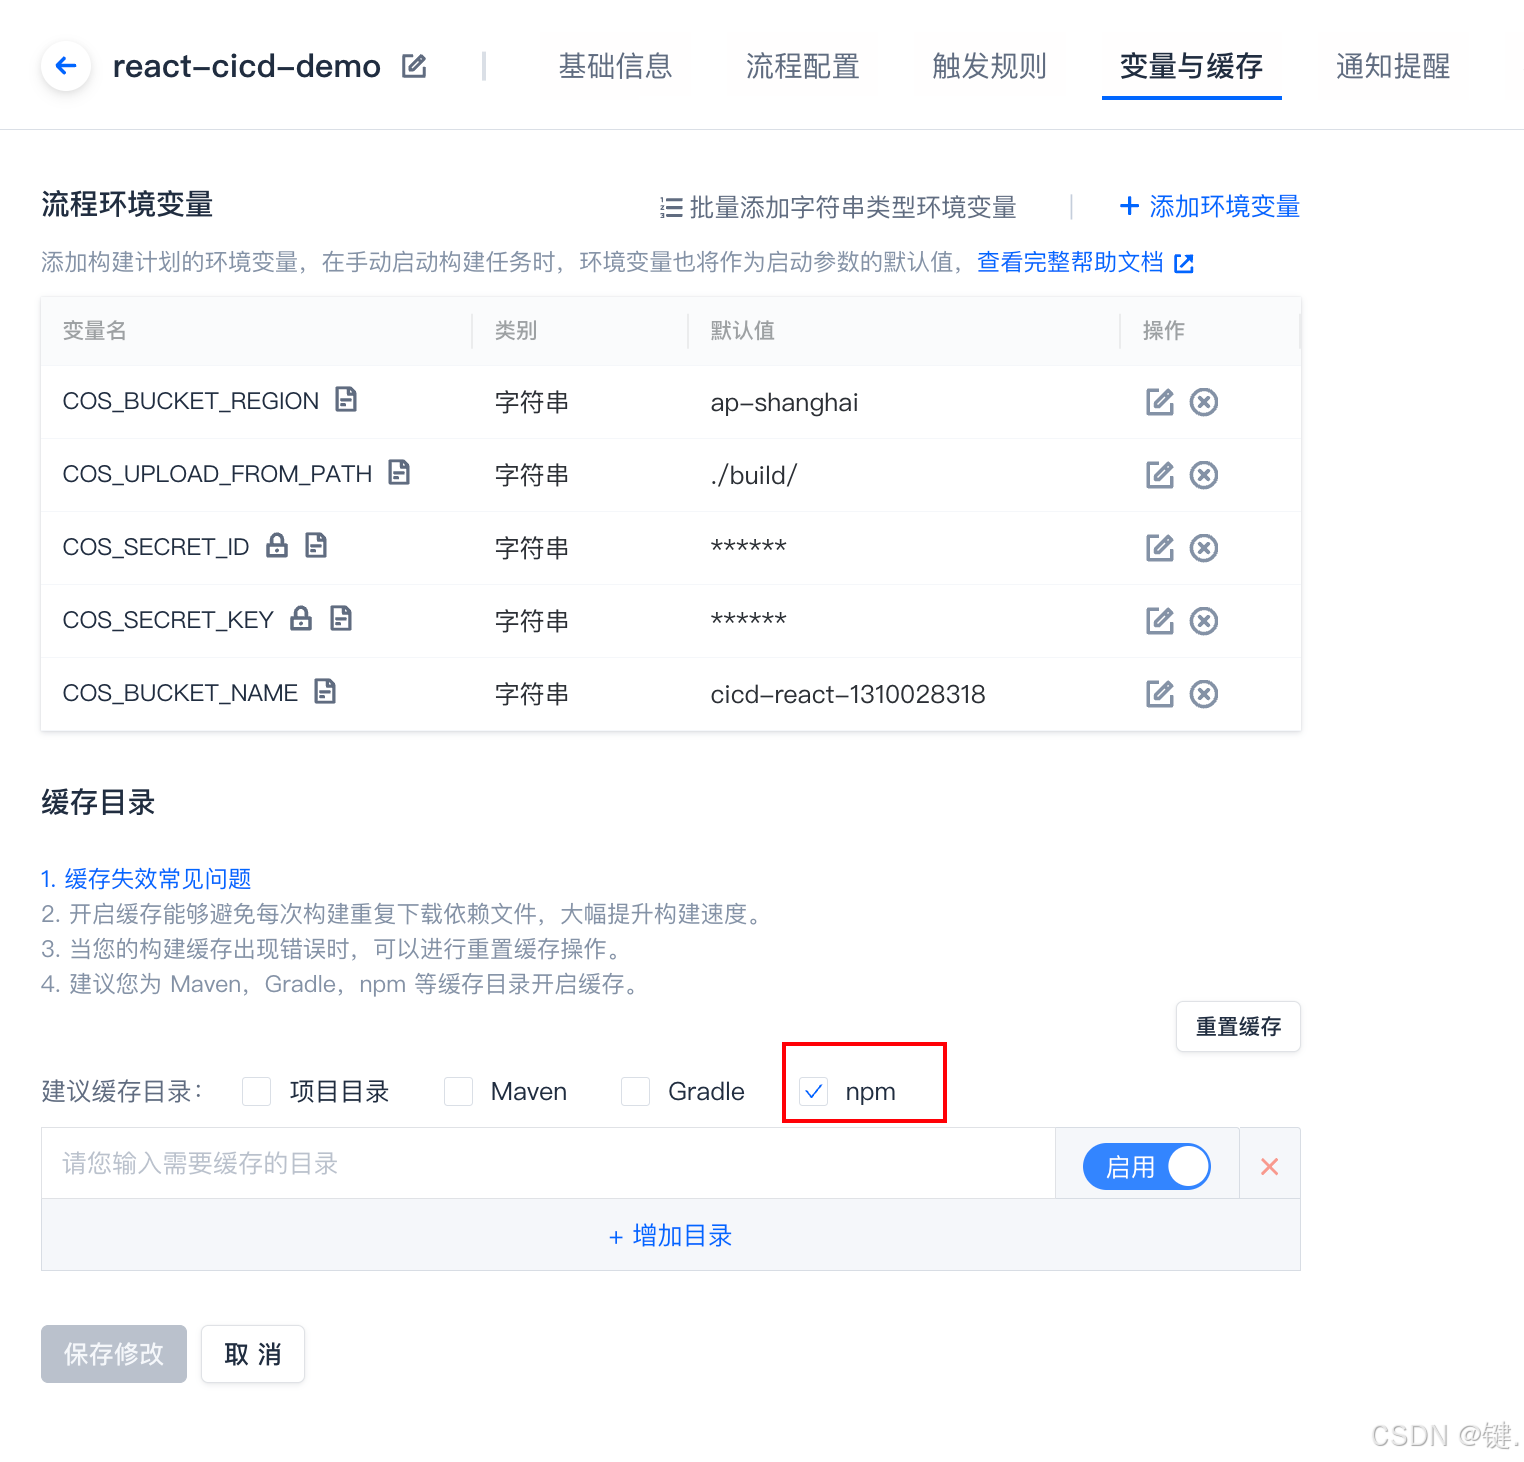1524x1462 pixels.
Task: Open the 缓存失效常见问题 link
Action: (x=155, y=879)
